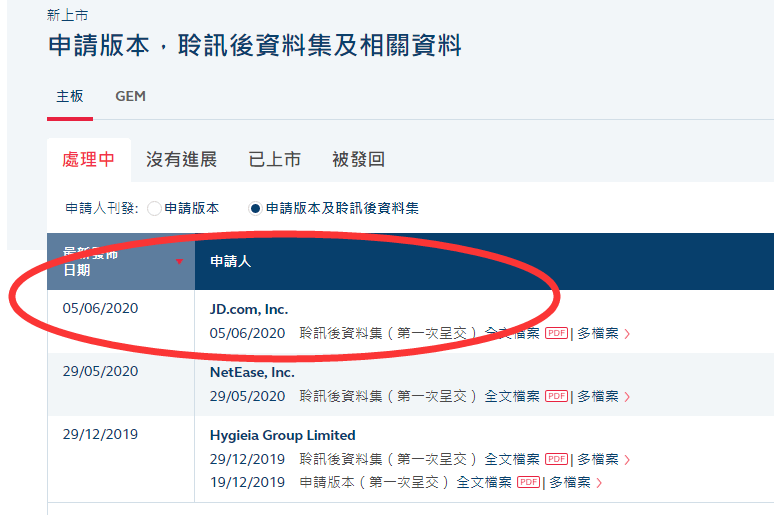Click NetEase 全文檔案 text link
This screenshot has width=774, height=515.
click(512, 396)
